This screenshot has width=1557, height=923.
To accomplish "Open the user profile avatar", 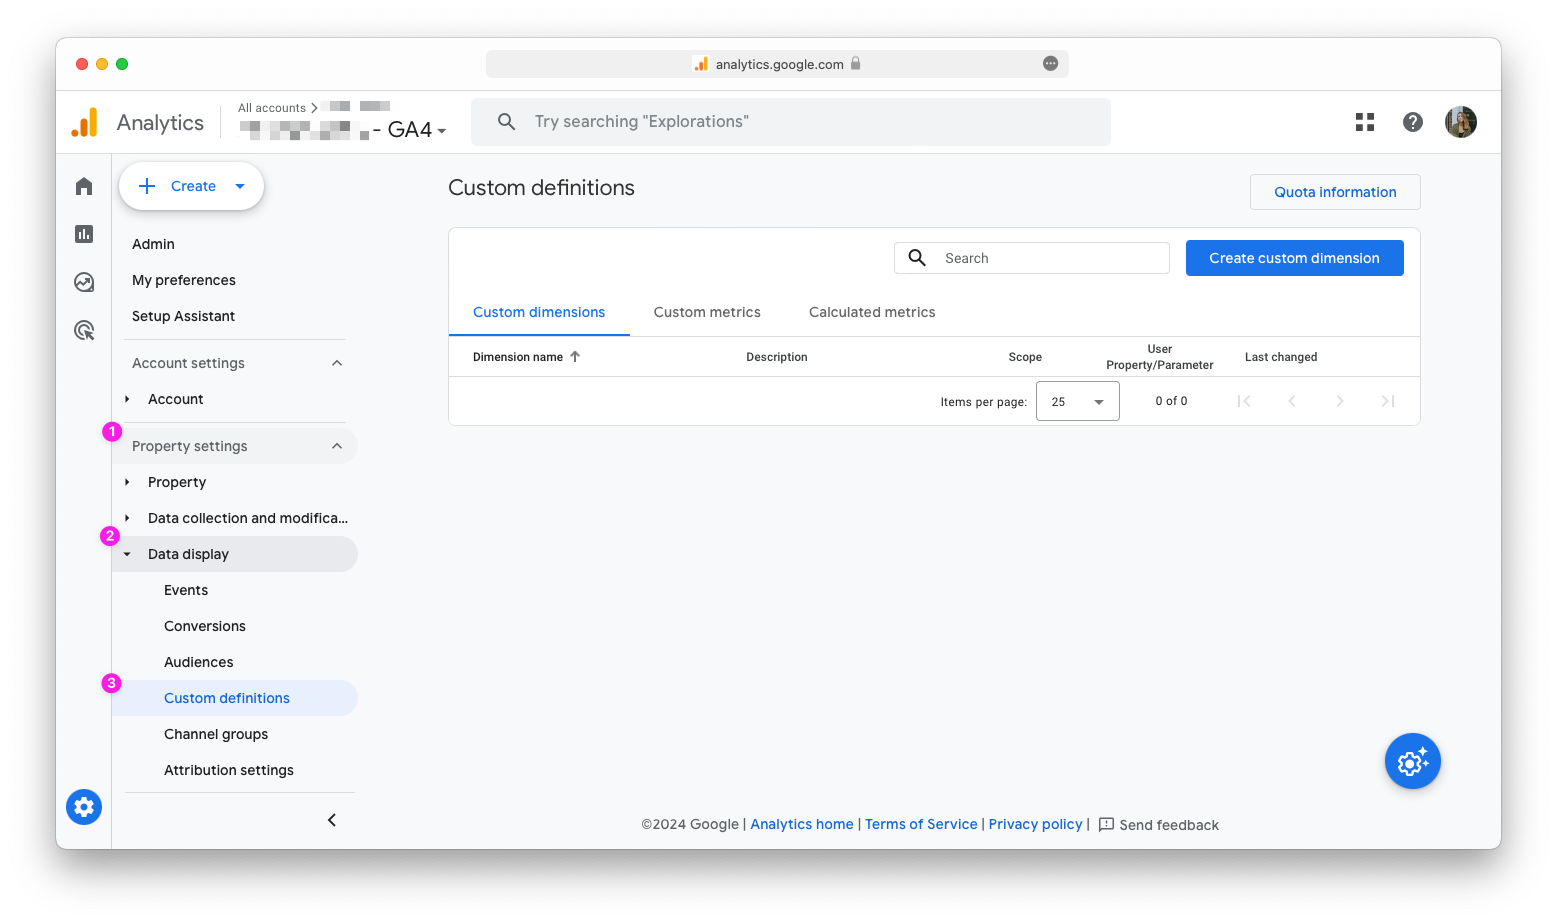I will point(1461,122).
